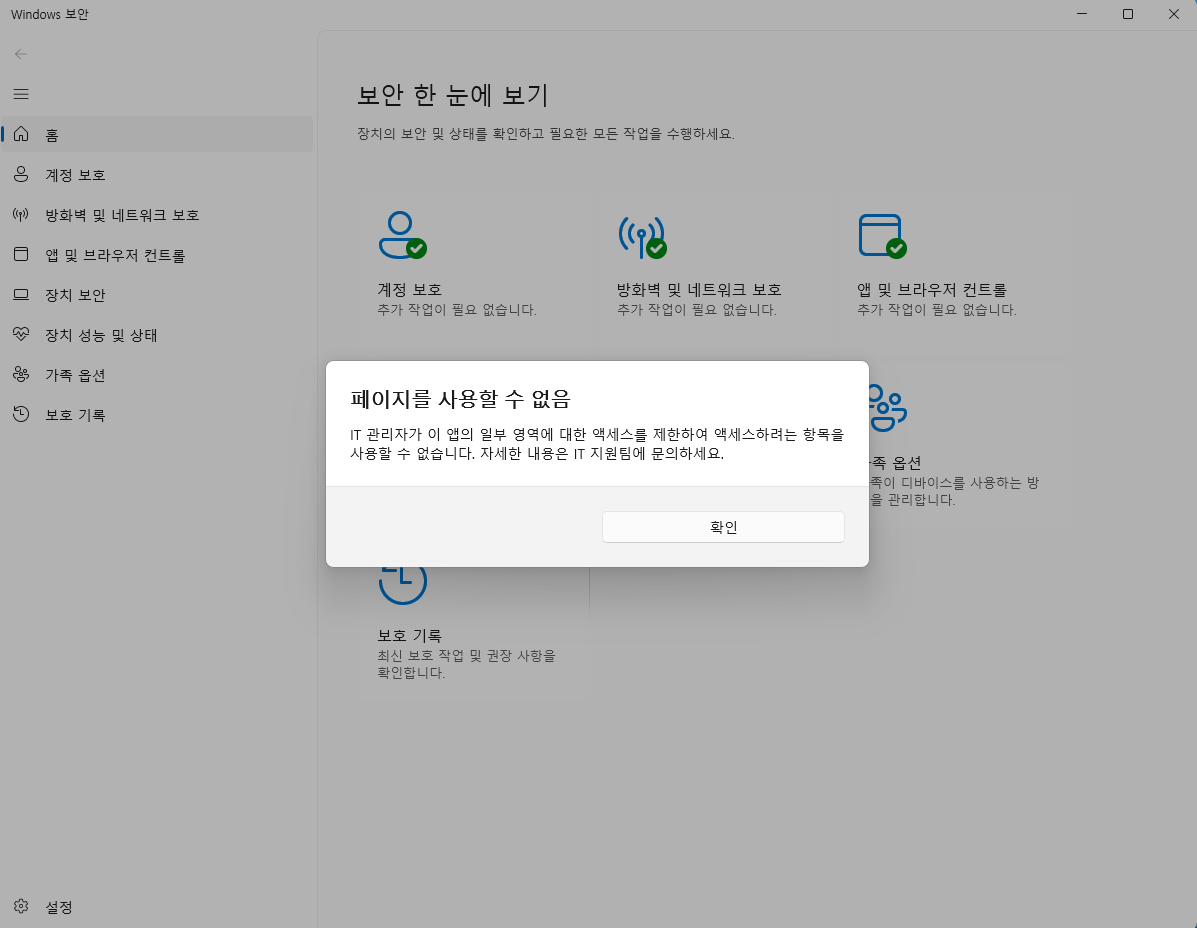Open the 설정 gear icon
The height and width of the screenshot is (928, 1197).
(x=20, y=906)
